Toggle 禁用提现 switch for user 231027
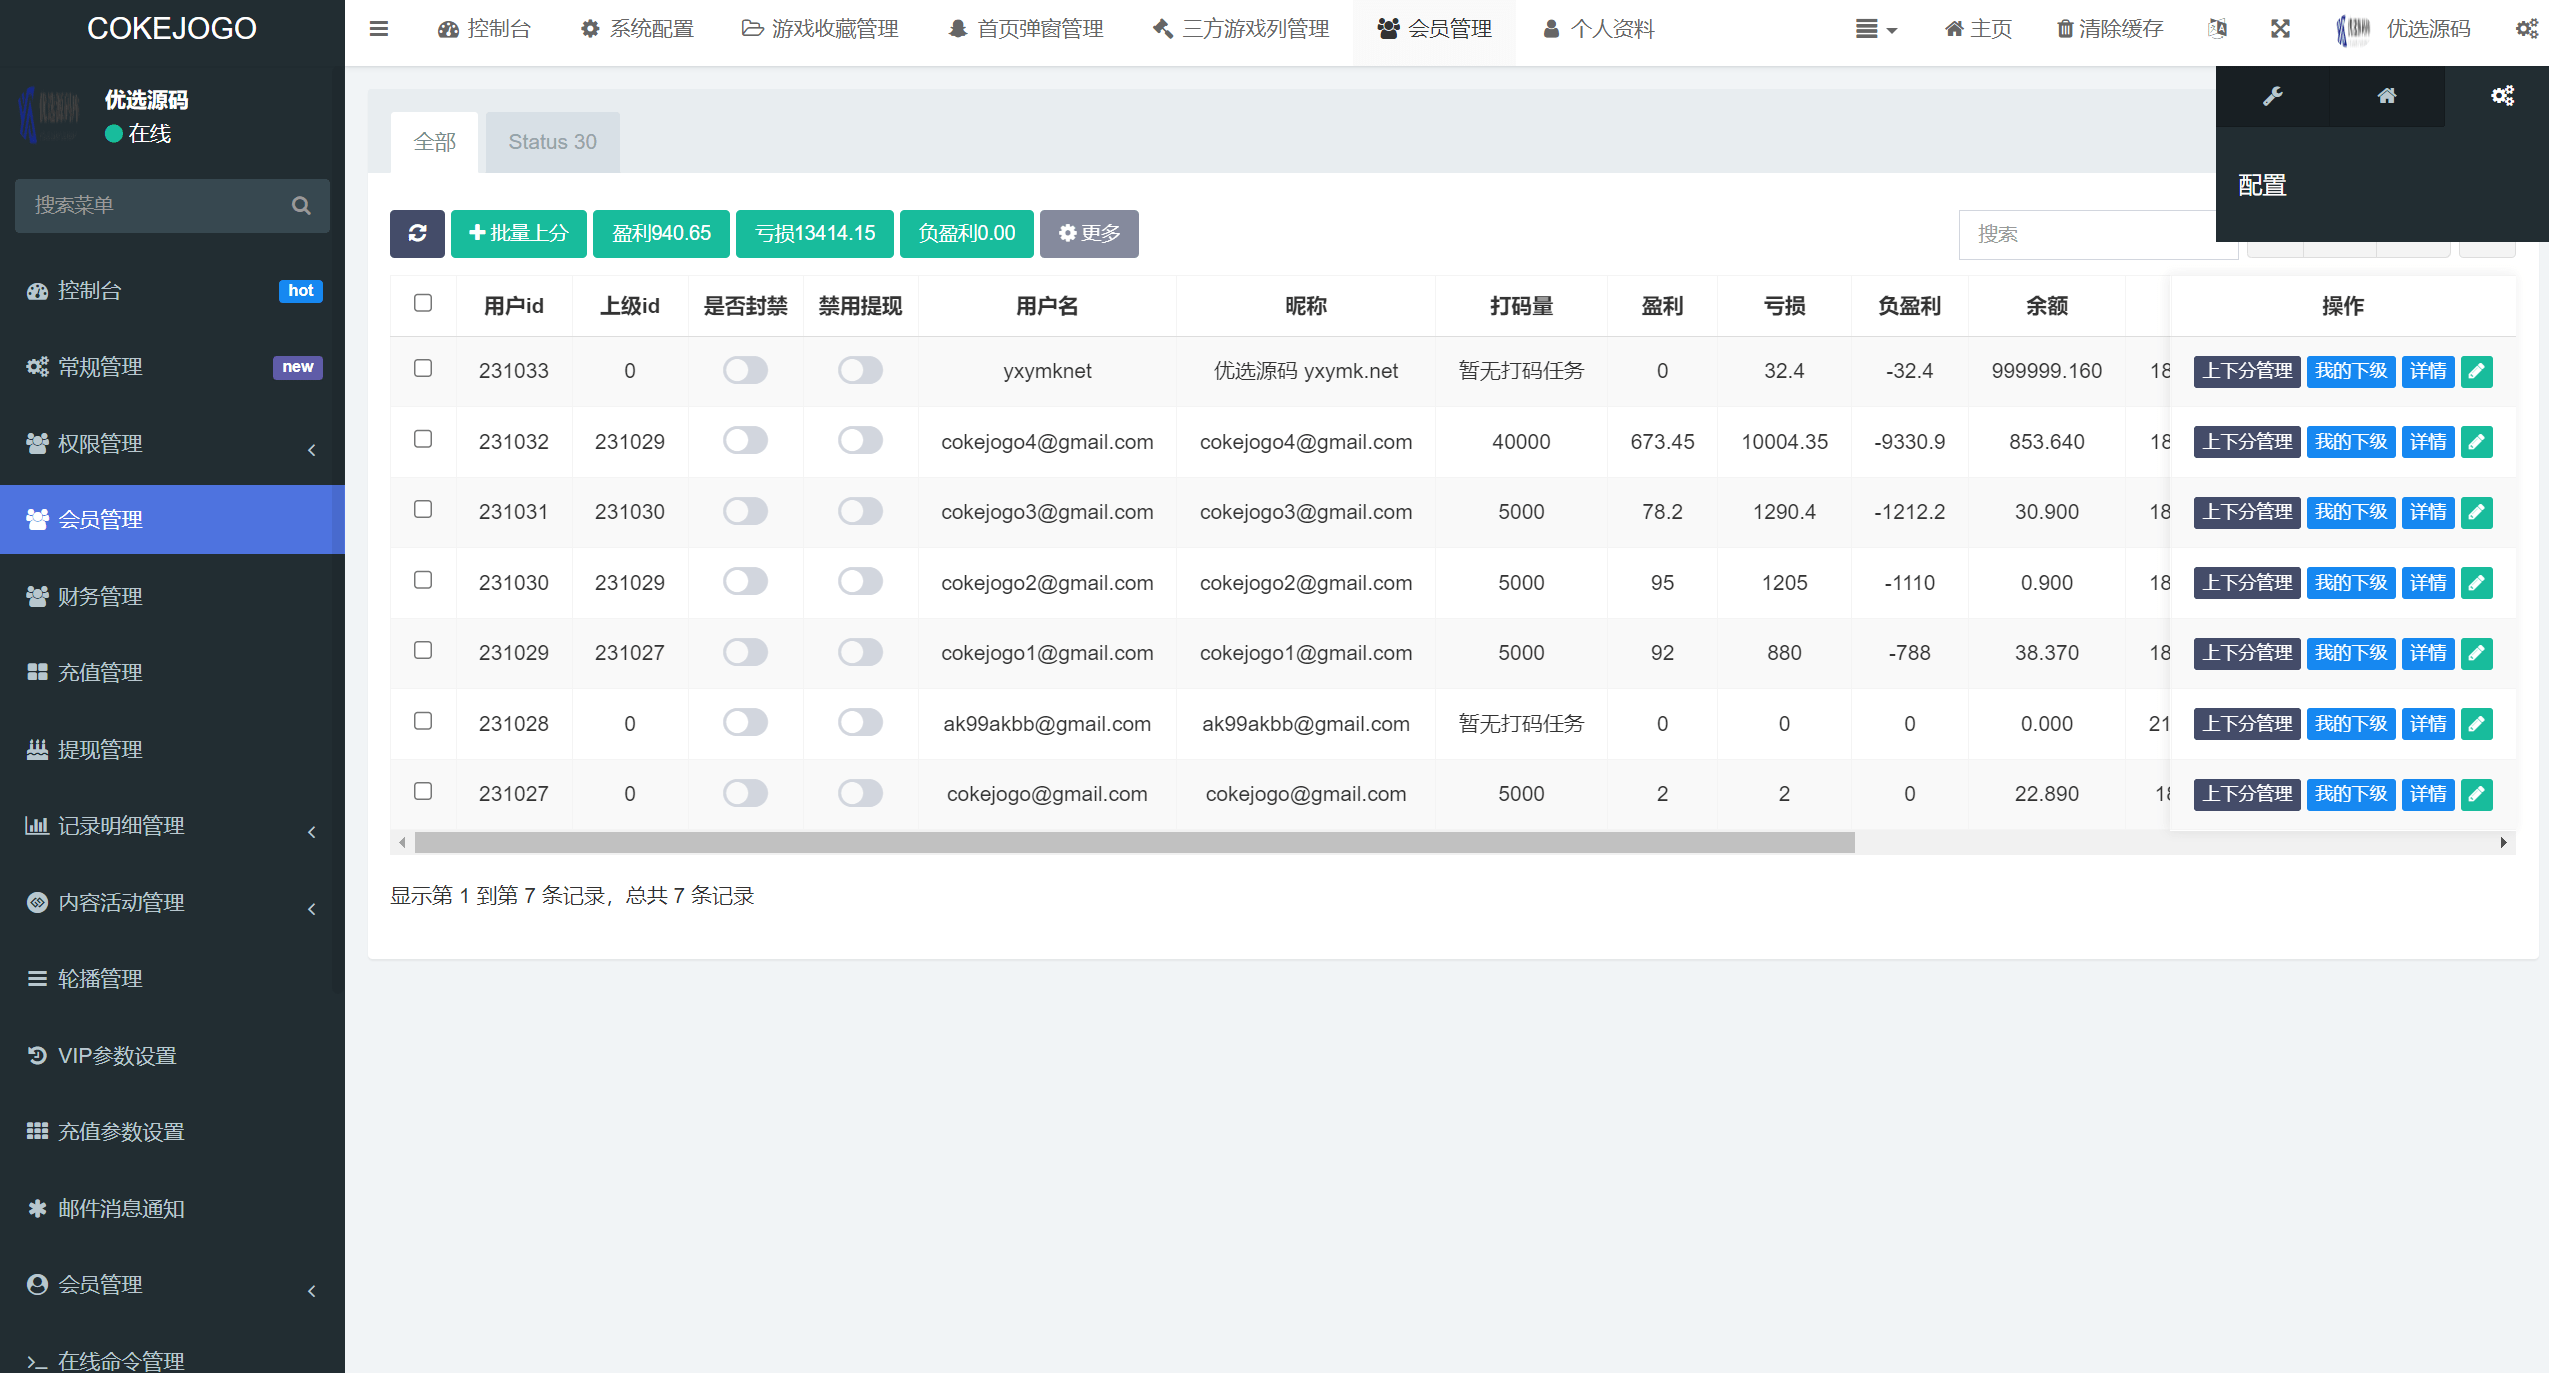The width and height of the screenshot is (2549, 1373). [x=860, y=793]
